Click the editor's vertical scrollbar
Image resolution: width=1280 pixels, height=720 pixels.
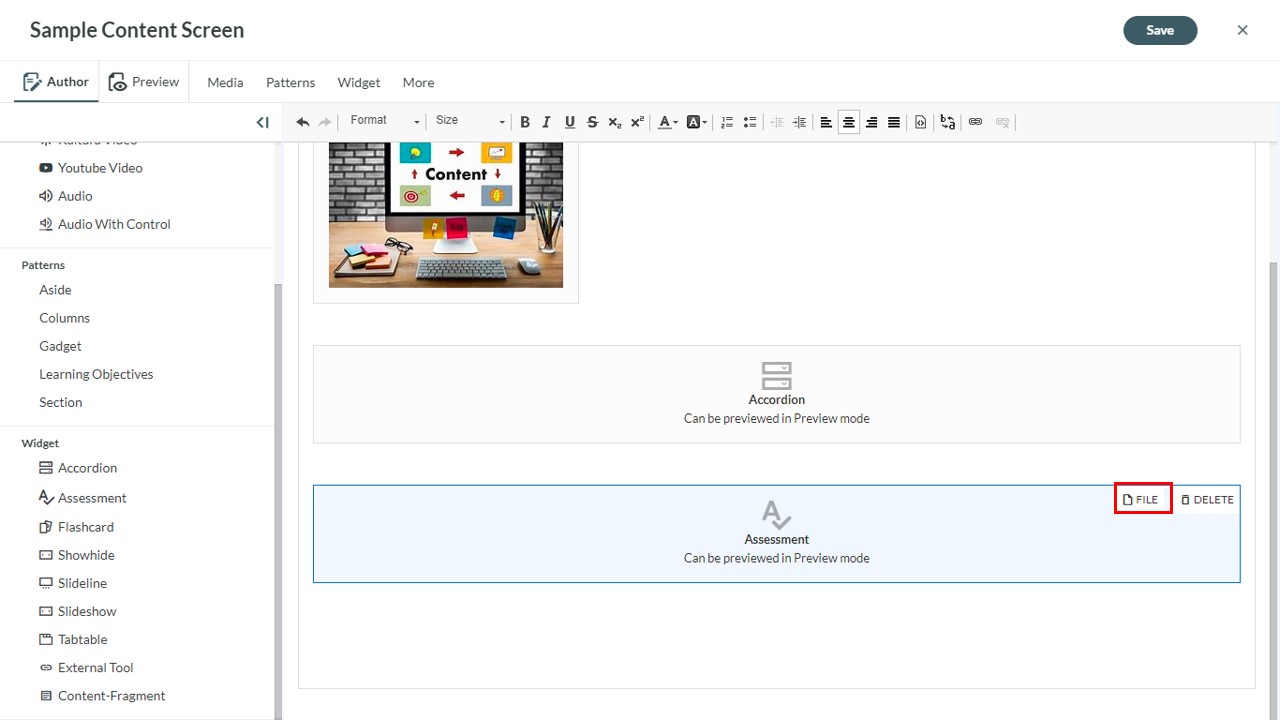pyautogui.click(x=1273, y=490)
